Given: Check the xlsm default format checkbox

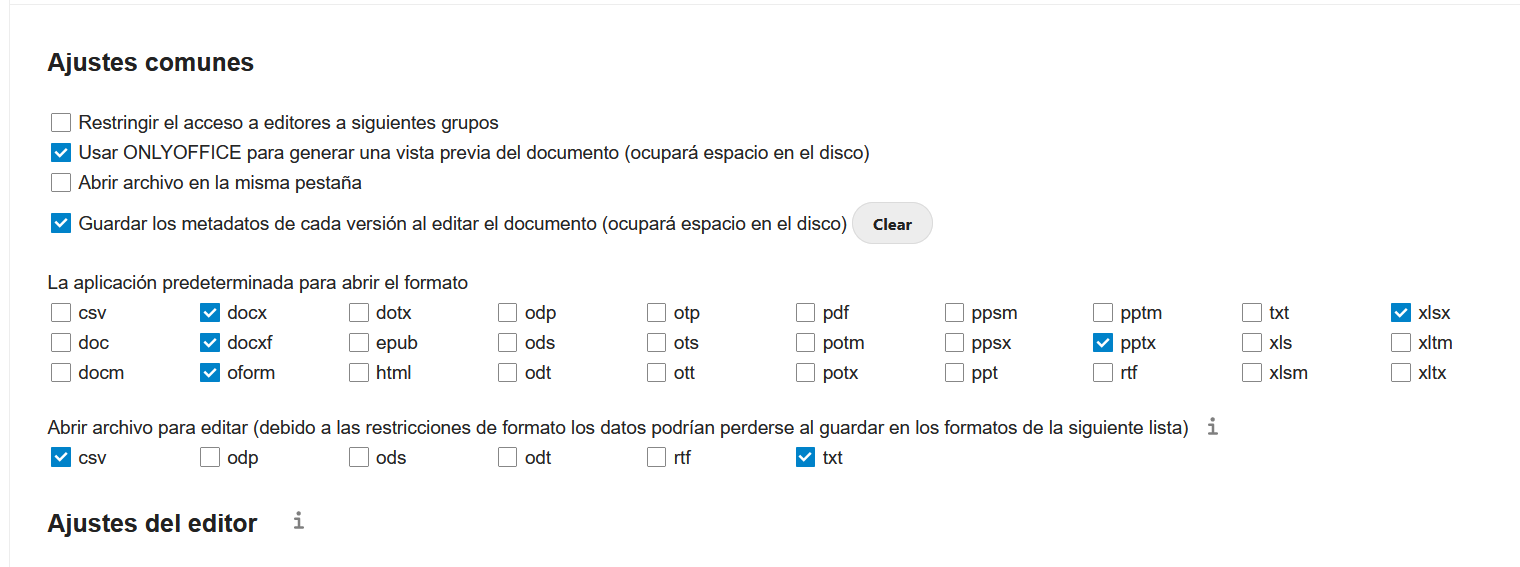Looking at the screenshot, I should pos(1252,373).
